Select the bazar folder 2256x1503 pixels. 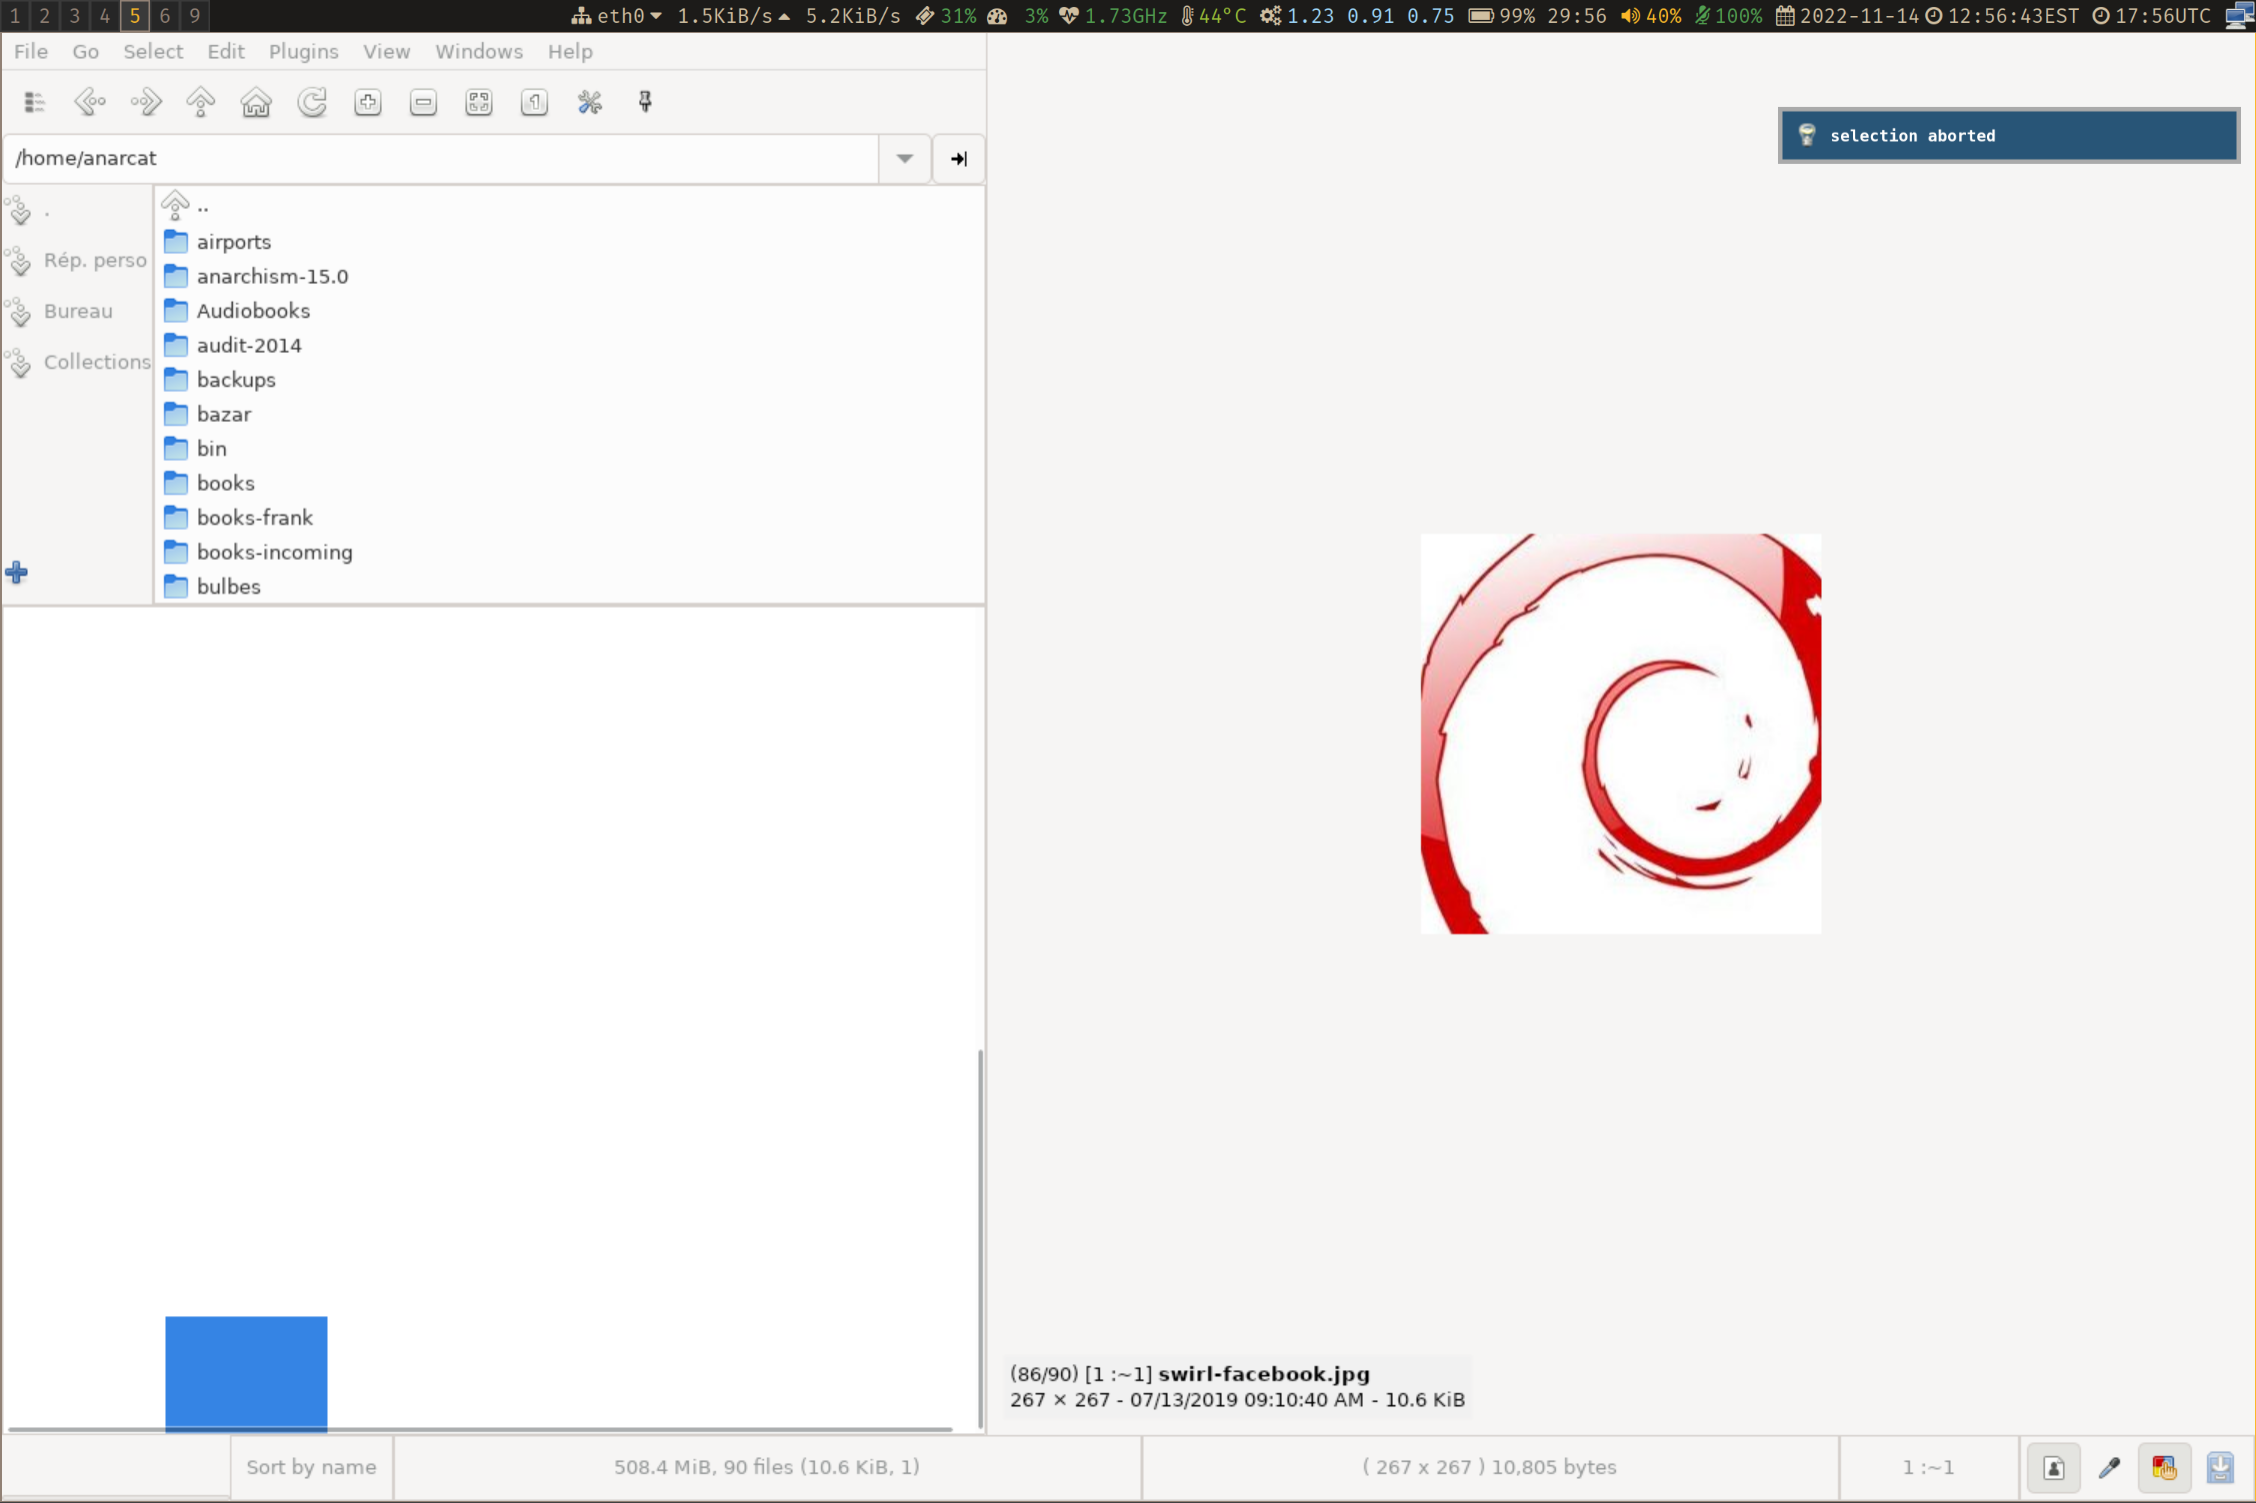(570, 414)
